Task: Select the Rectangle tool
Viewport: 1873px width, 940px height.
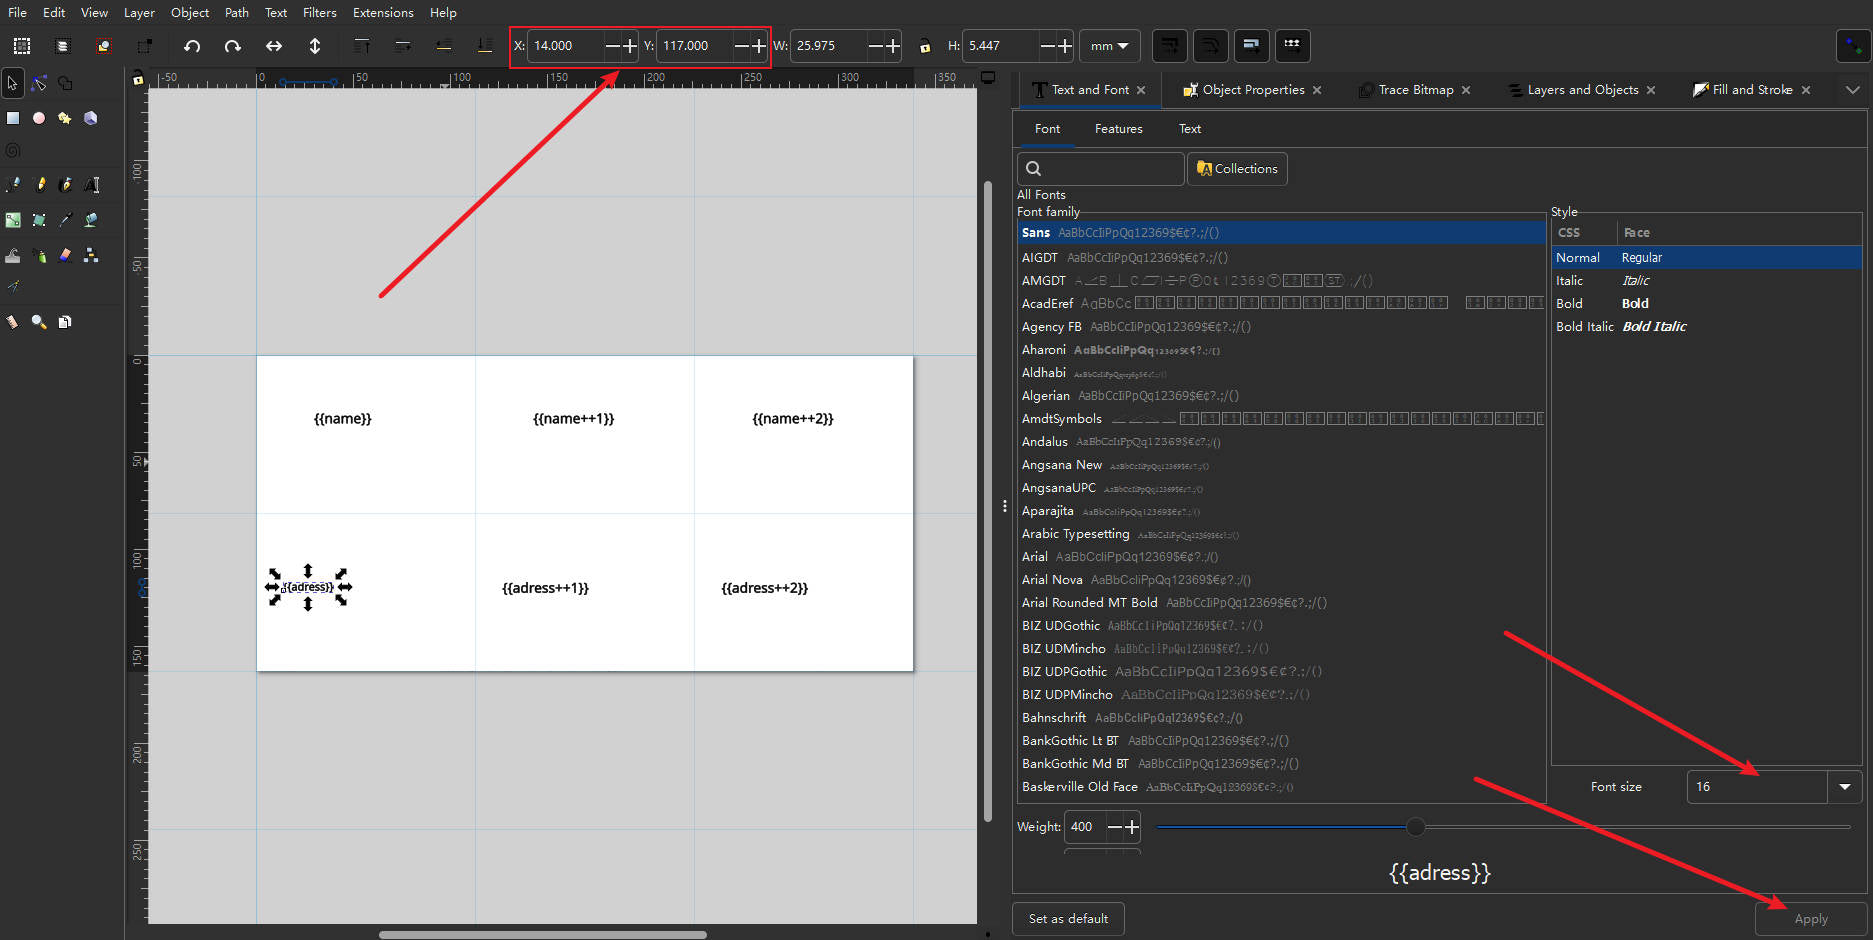Action: pos(13,118)
